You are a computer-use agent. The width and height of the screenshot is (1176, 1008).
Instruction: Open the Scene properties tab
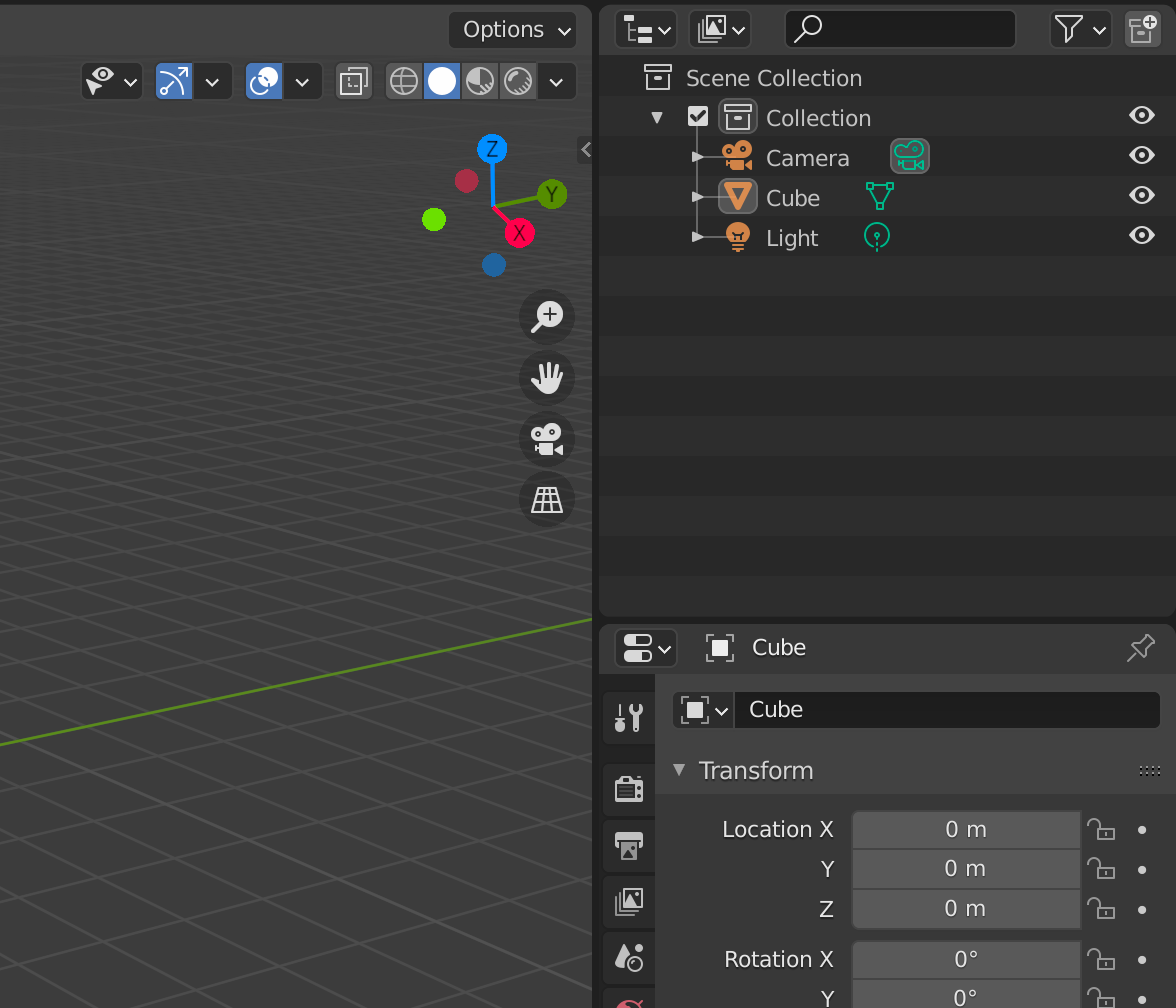(628, 958)
